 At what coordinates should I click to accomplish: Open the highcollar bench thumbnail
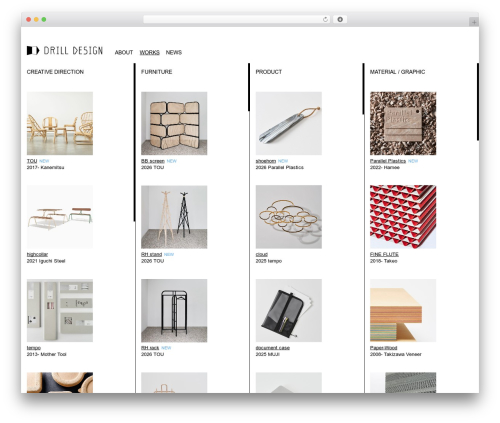tap(60, 217)
